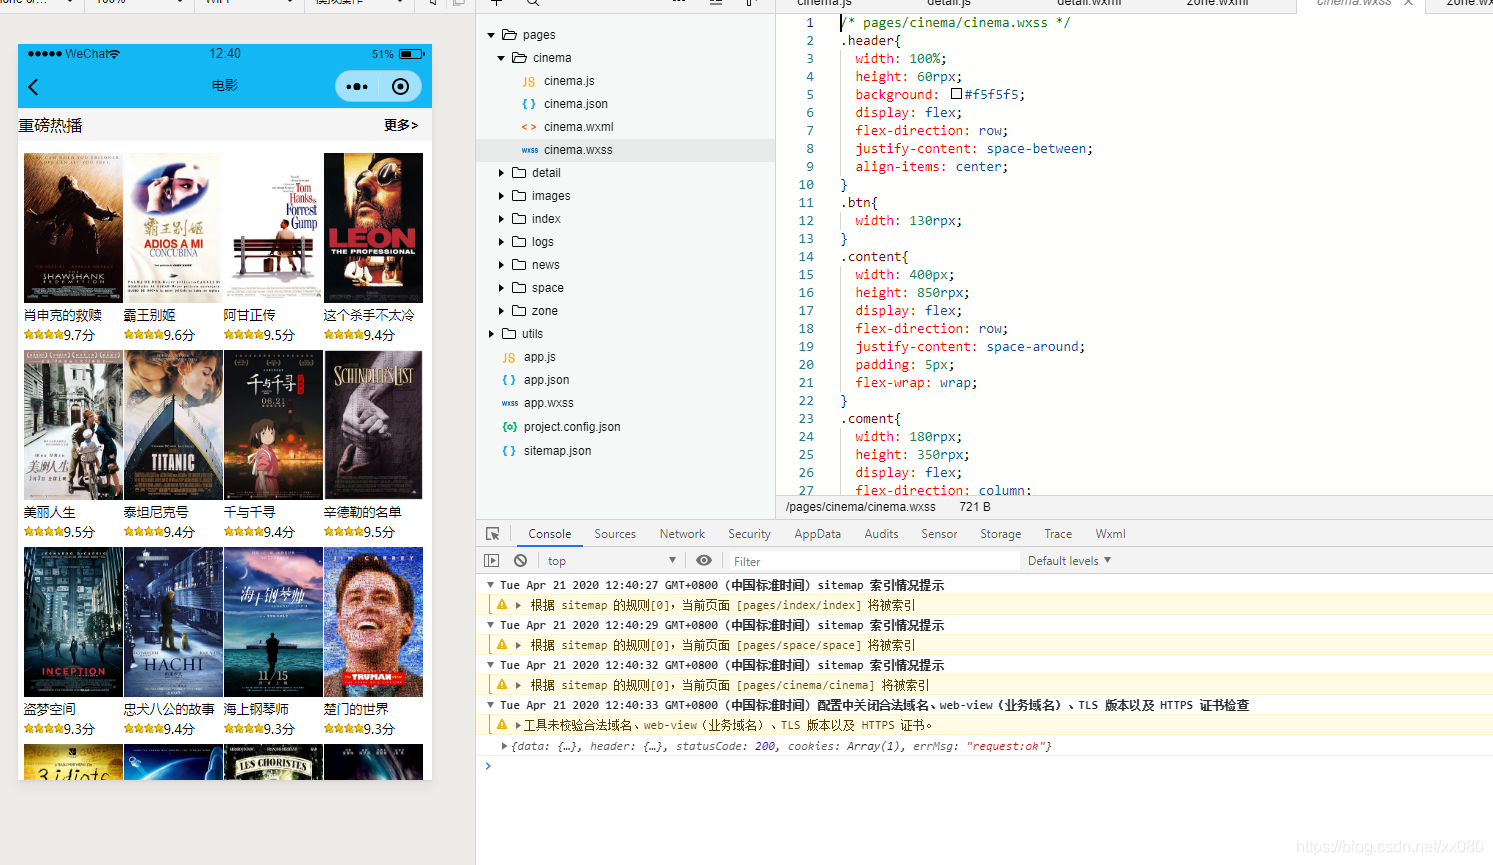This screenshot has height=865, width=1493.
Task: Tap the 肖申克的救赎 movie poster
Action: coord(73,228)
